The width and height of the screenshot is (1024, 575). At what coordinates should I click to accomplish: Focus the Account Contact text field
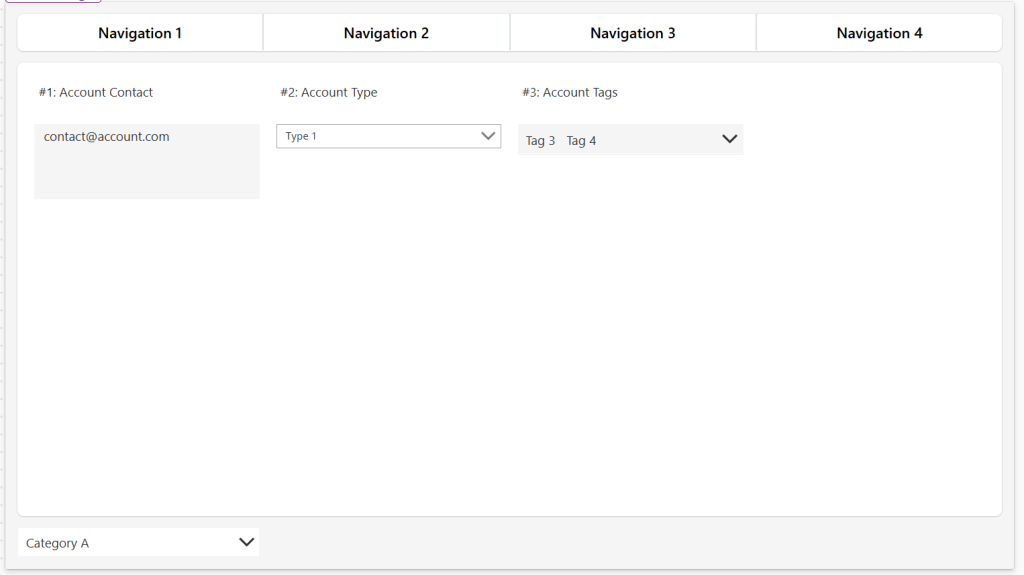coord(146,172)
